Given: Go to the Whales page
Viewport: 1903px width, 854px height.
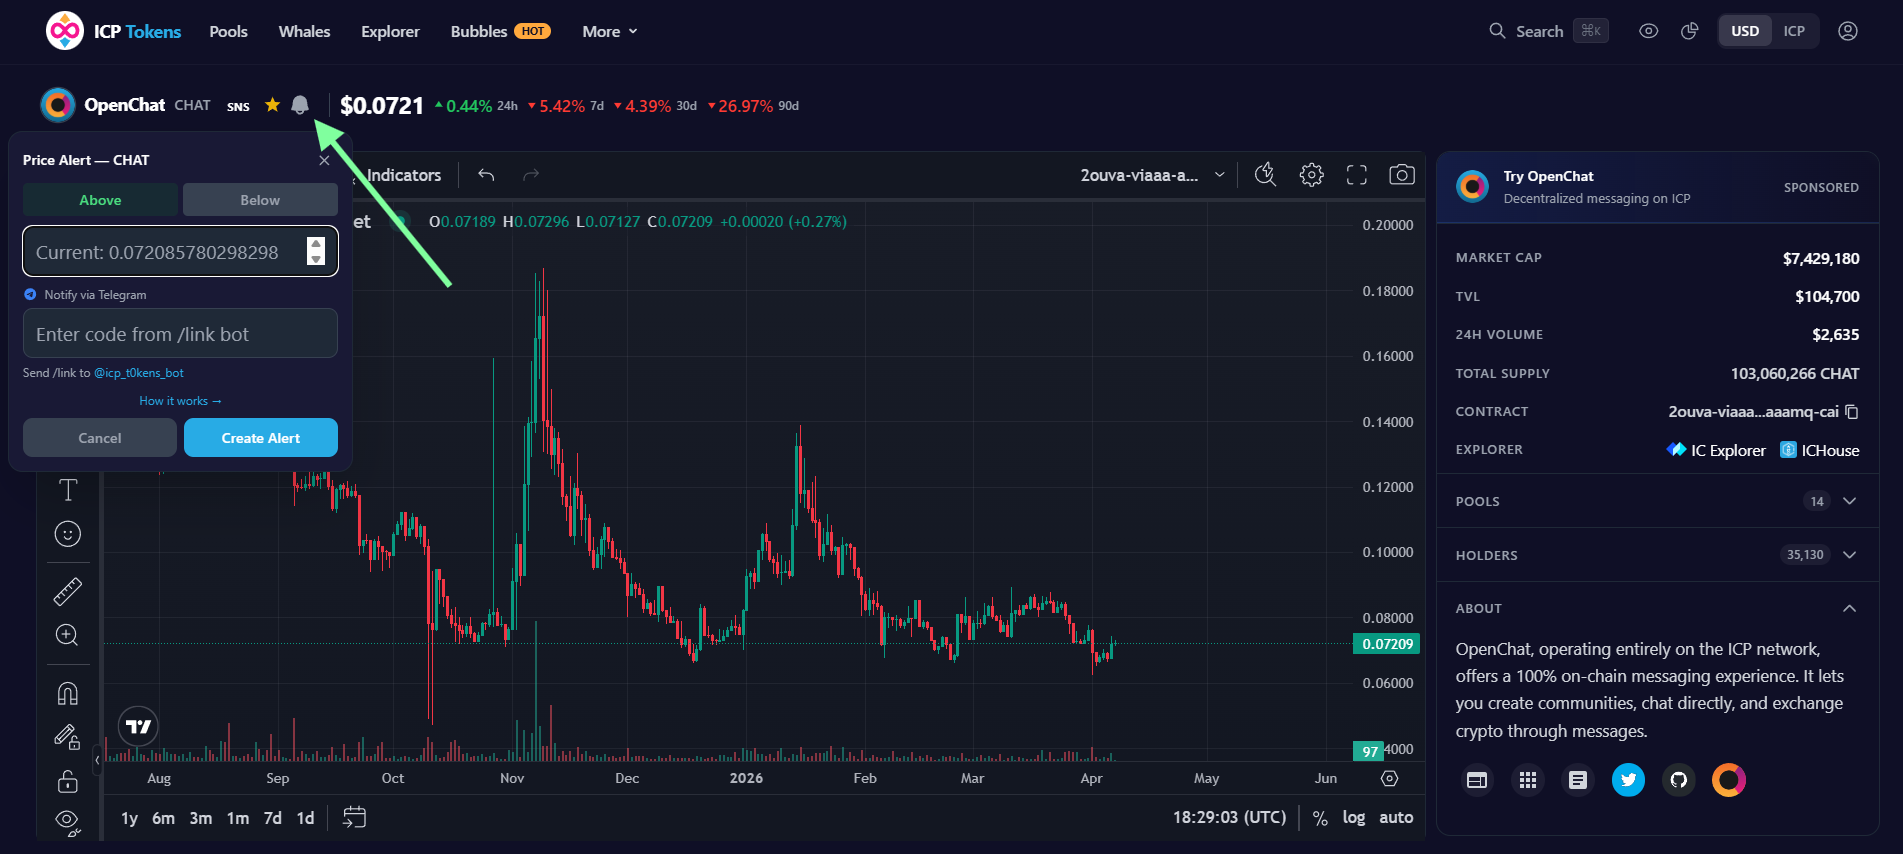Looking at the screenshot, I should (x=304, y=32).
